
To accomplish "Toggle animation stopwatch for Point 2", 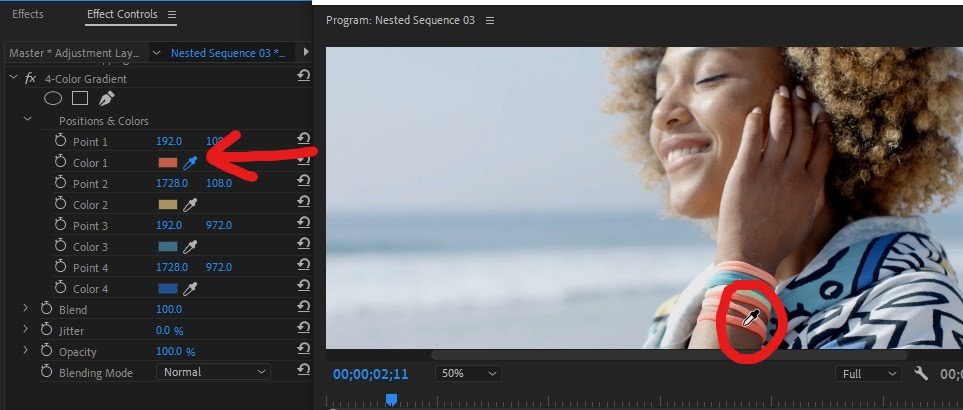I will [x=60, y=183].
